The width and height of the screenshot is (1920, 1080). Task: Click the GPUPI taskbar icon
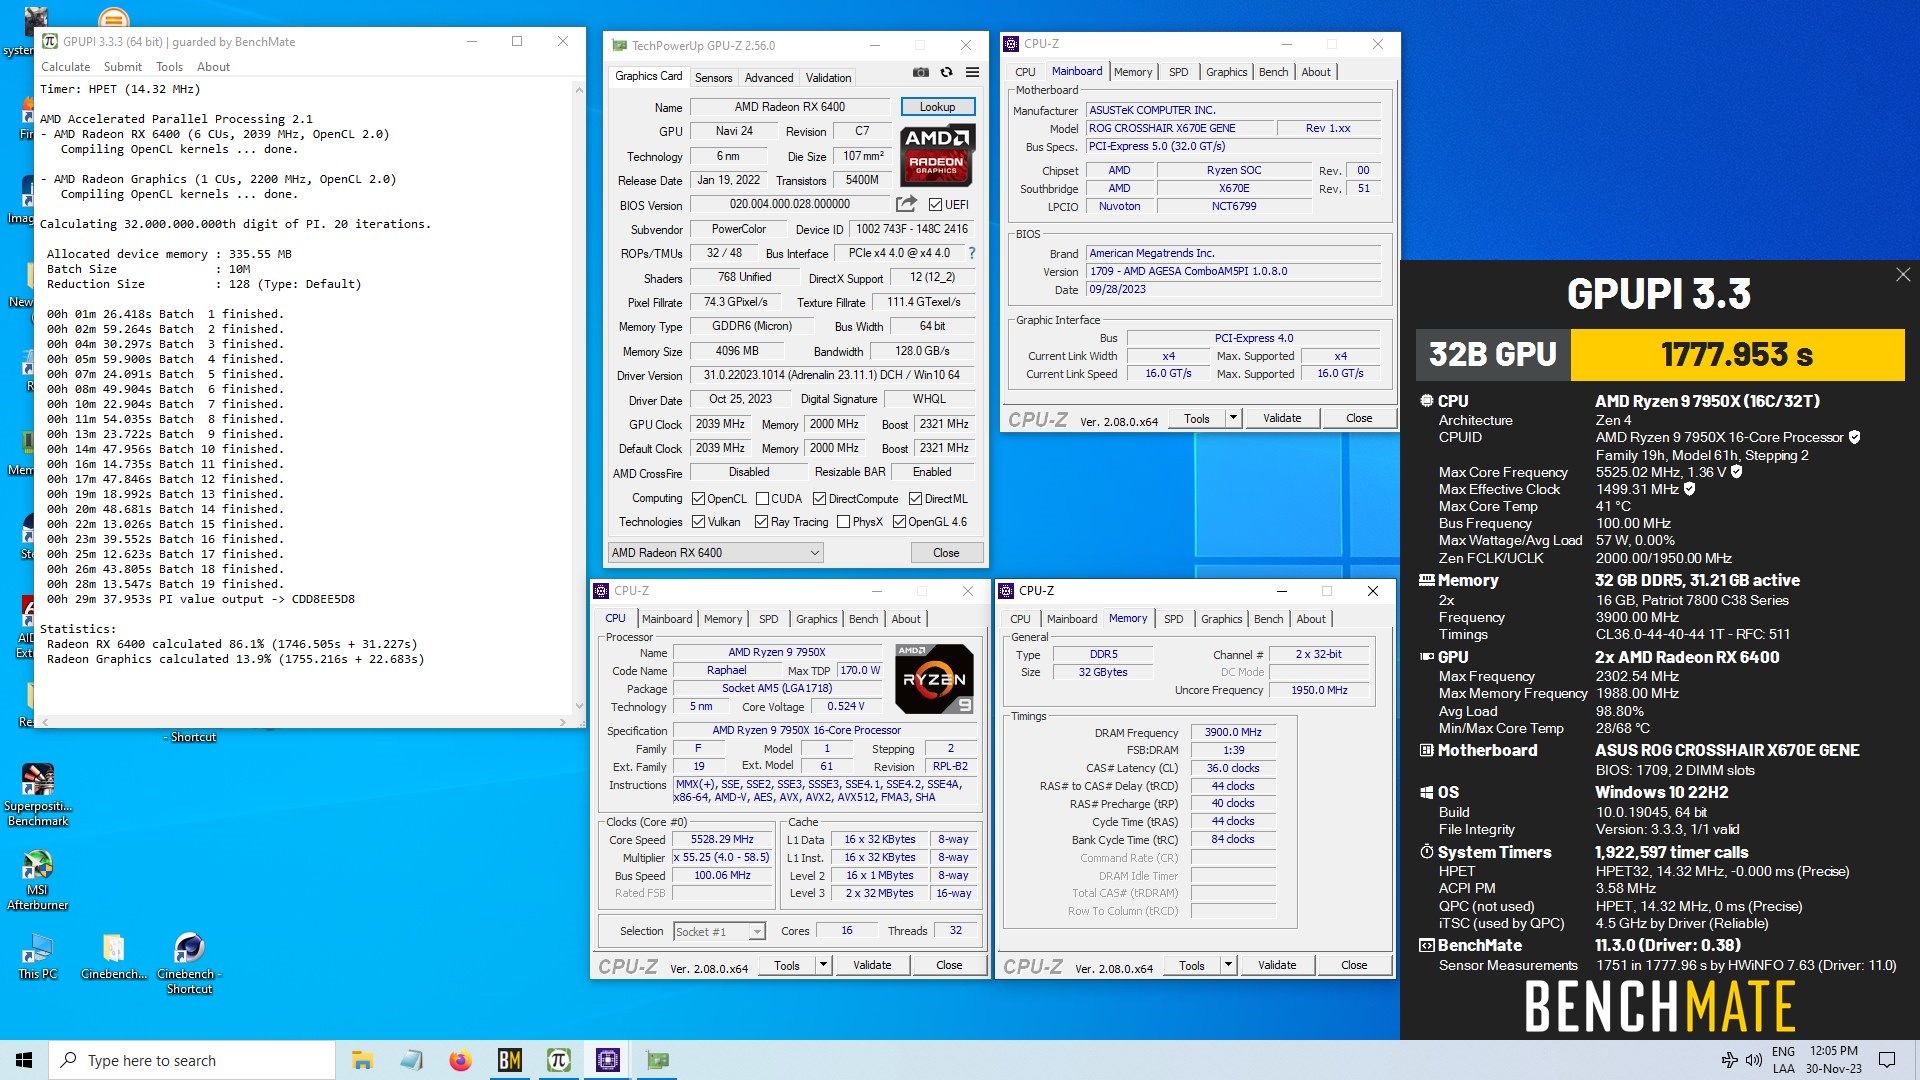[x=558, y=1060]
